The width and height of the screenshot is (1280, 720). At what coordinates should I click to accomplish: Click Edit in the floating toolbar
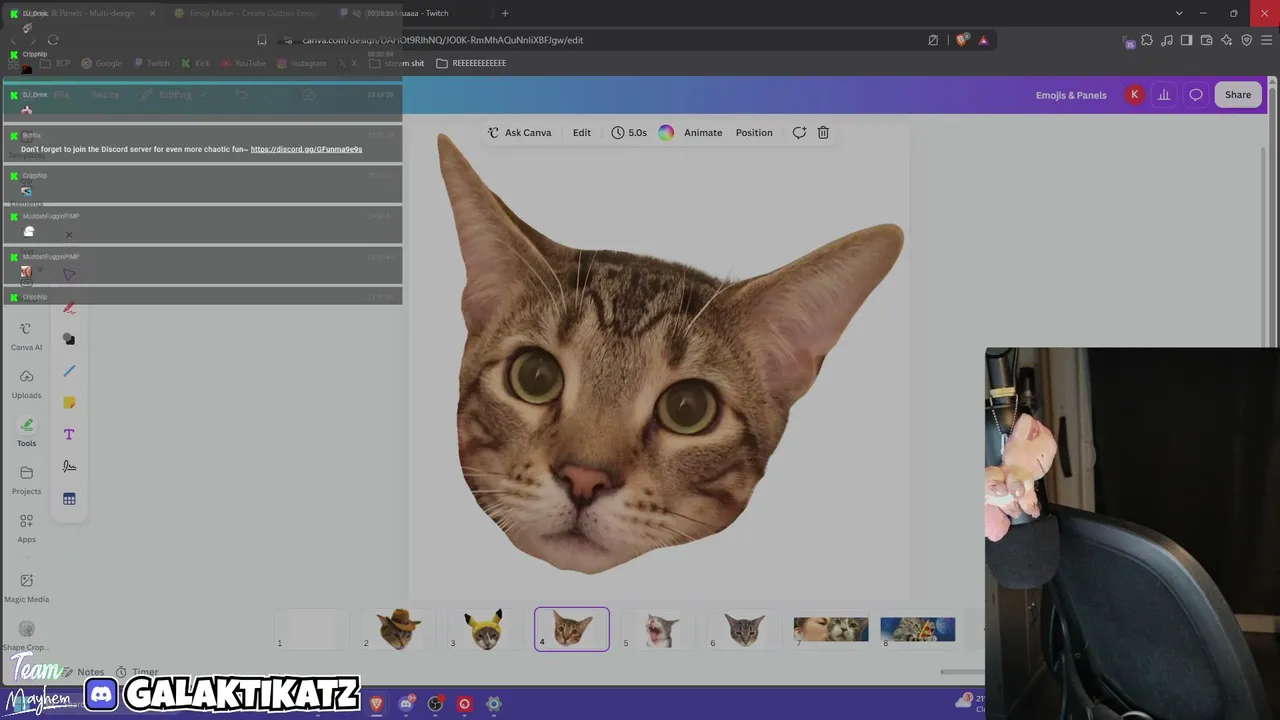tap(582, 132)
